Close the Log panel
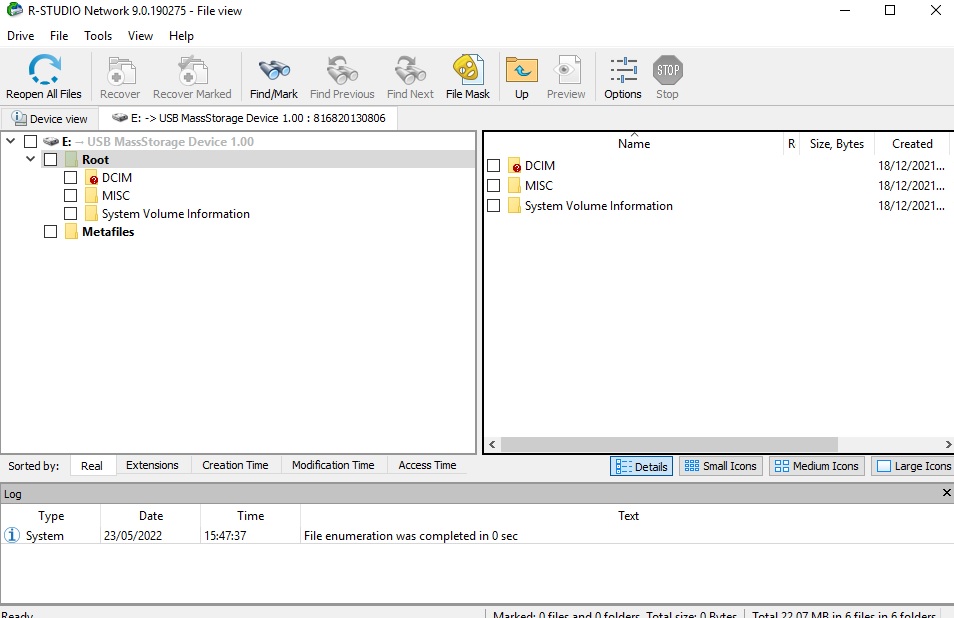954x618 pixels. 947,493
